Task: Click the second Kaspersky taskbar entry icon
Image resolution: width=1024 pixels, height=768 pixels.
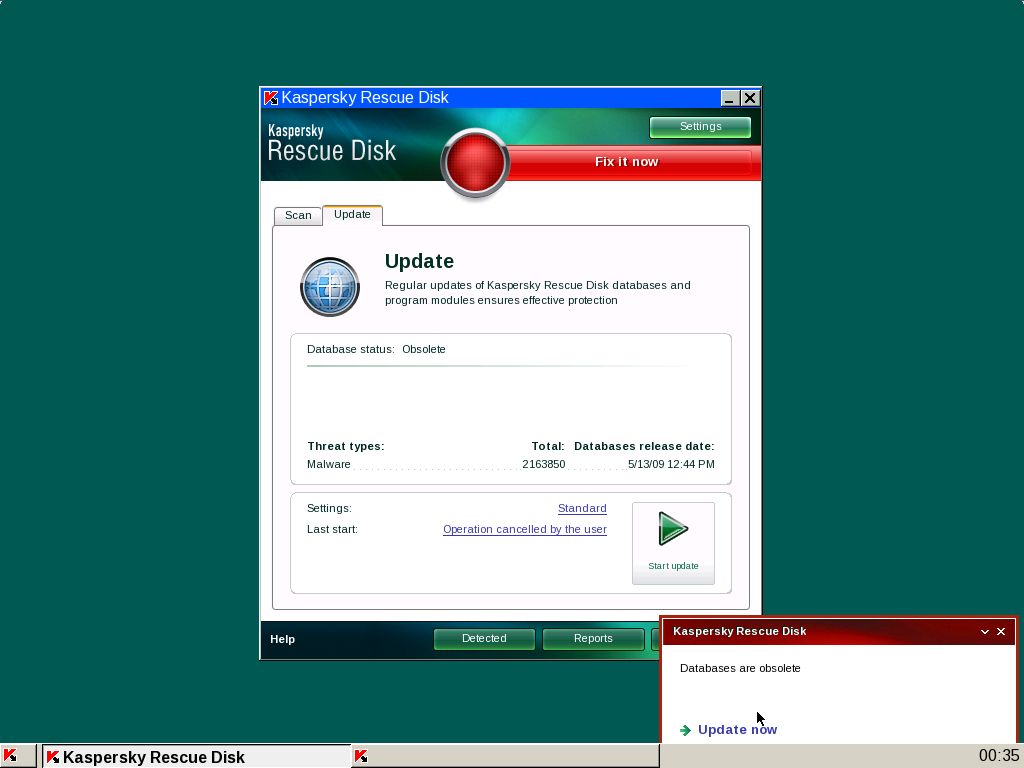Action: coord(360,756)
